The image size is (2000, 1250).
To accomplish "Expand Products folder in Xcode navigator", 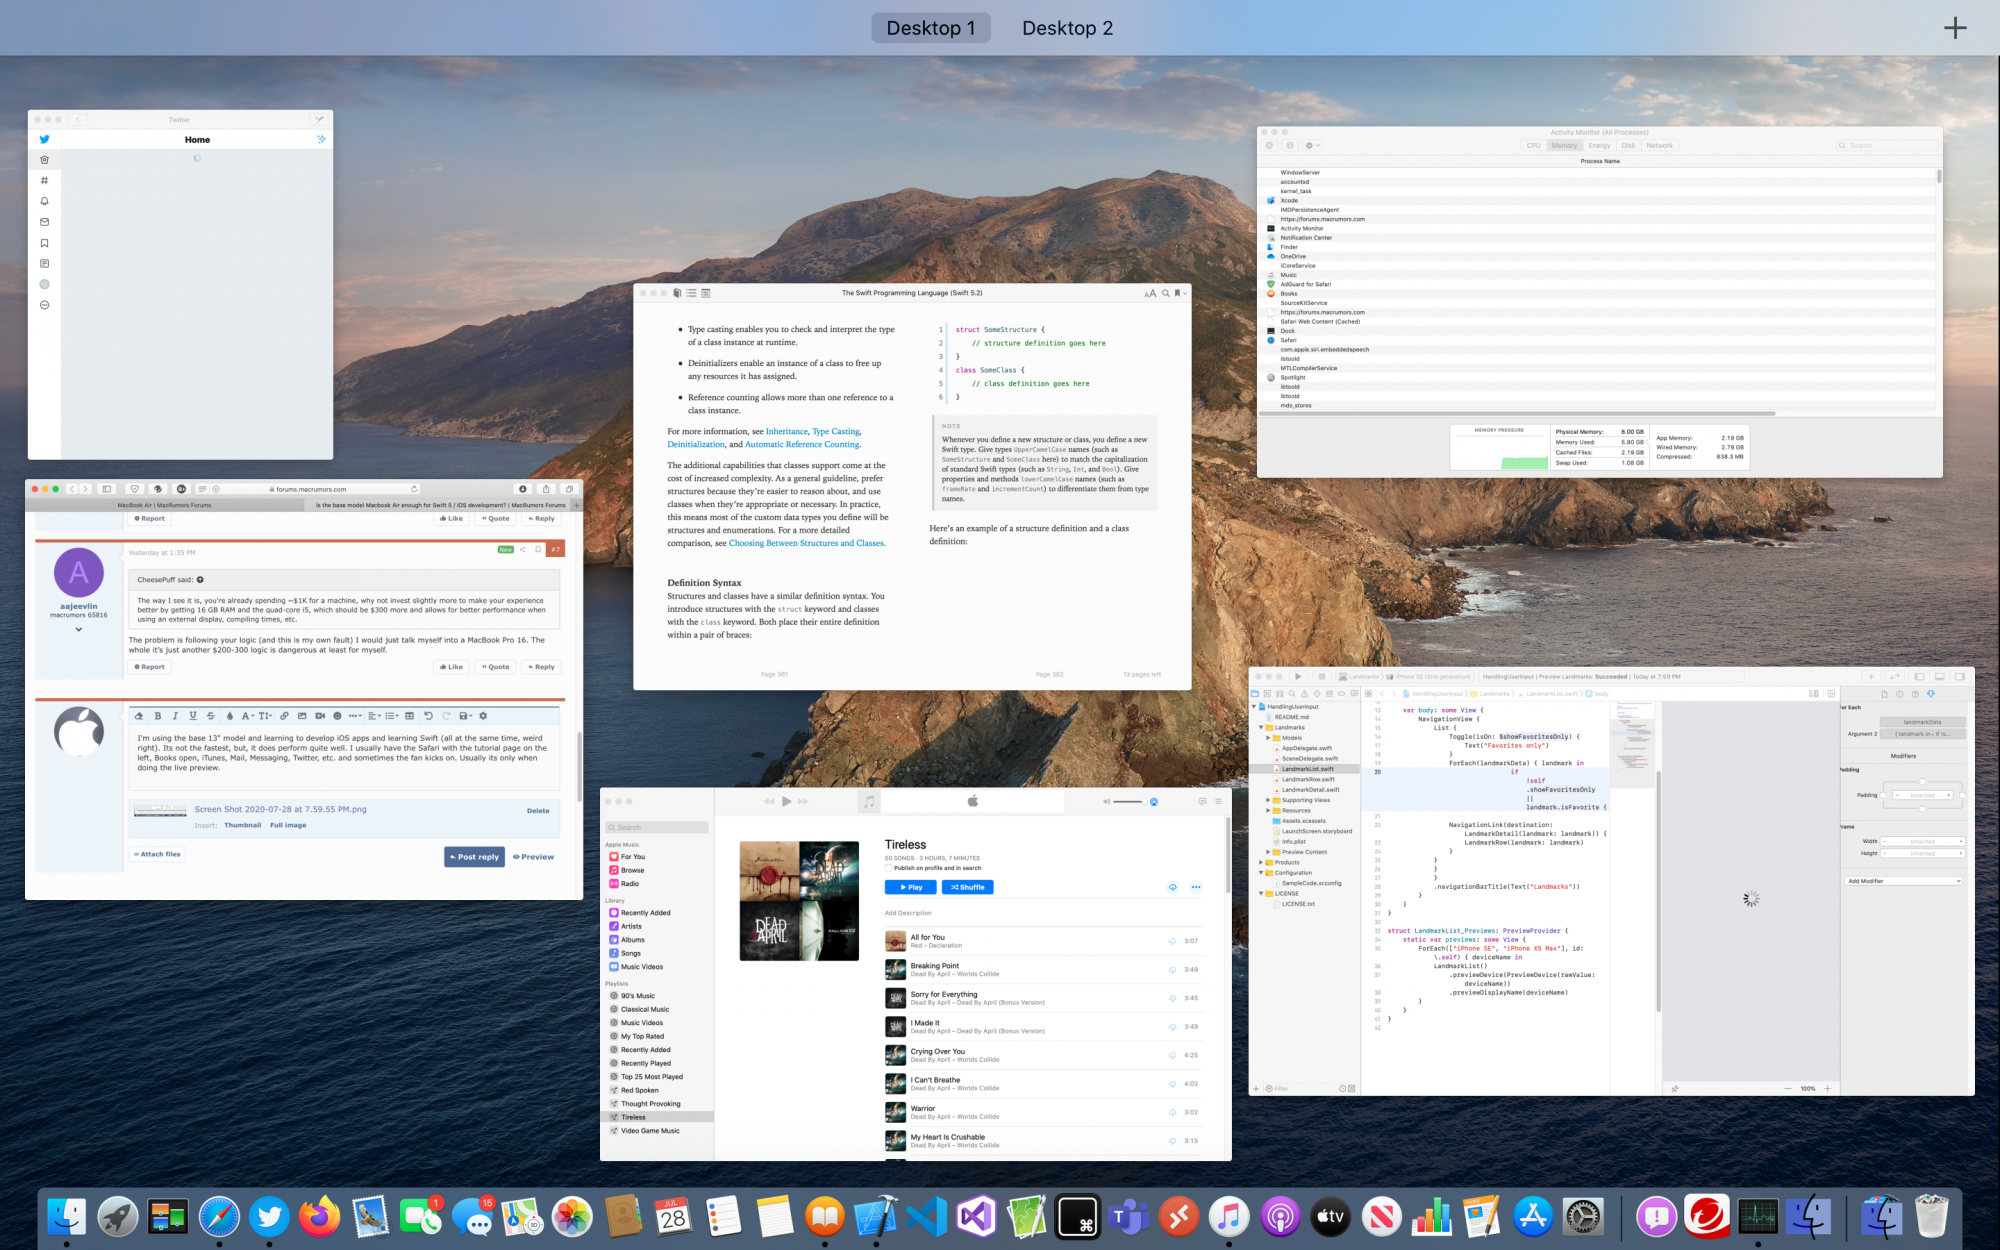I will tap(1261, 862).
